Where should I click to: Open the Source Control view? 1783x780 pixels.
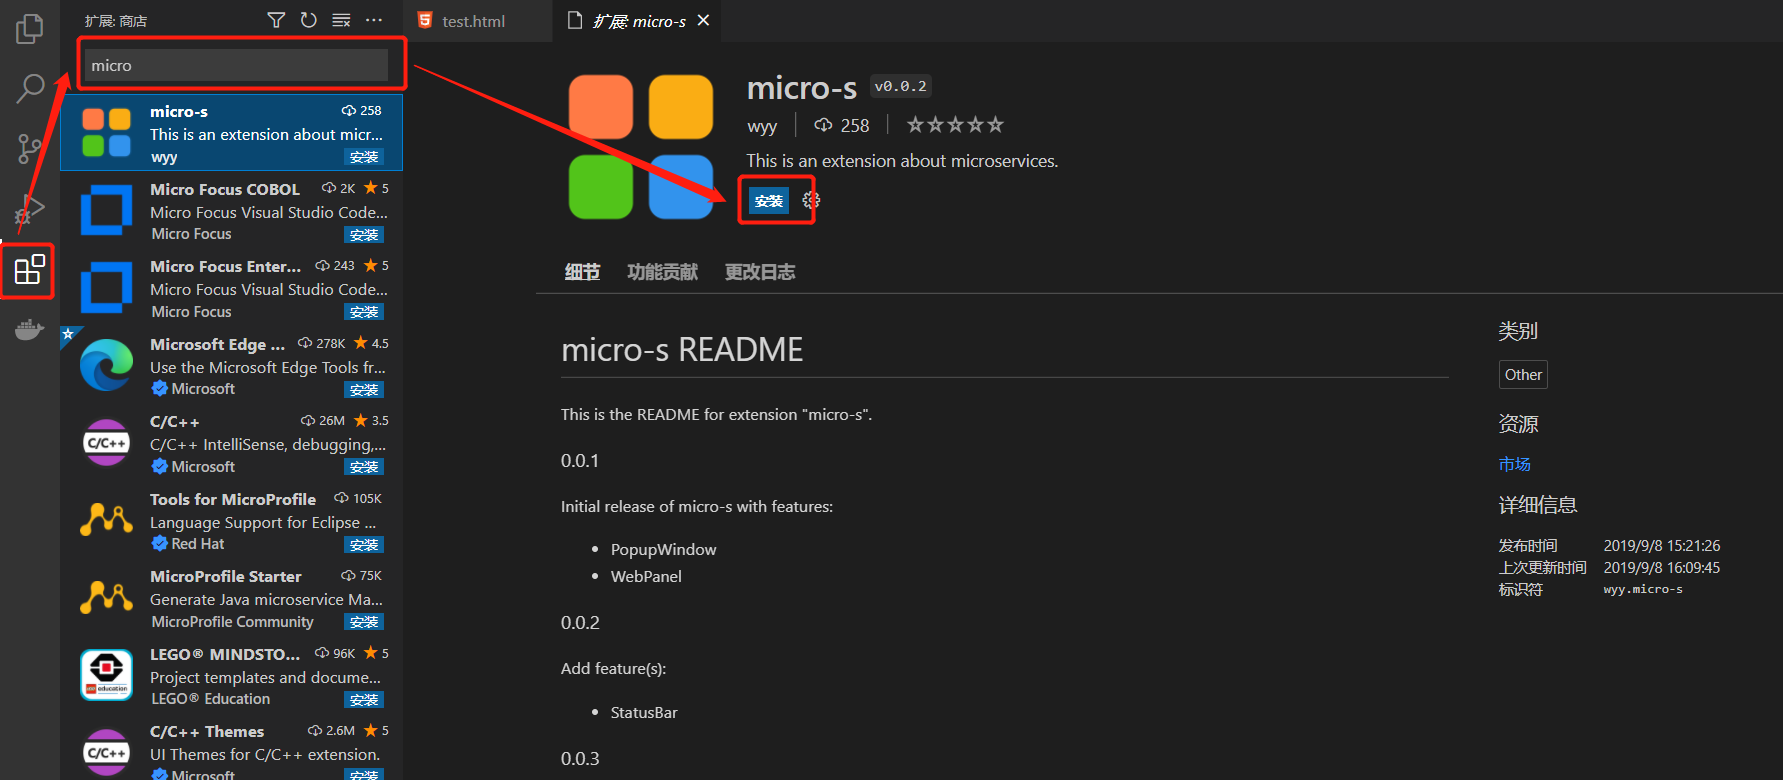click(x=30, y=149)
